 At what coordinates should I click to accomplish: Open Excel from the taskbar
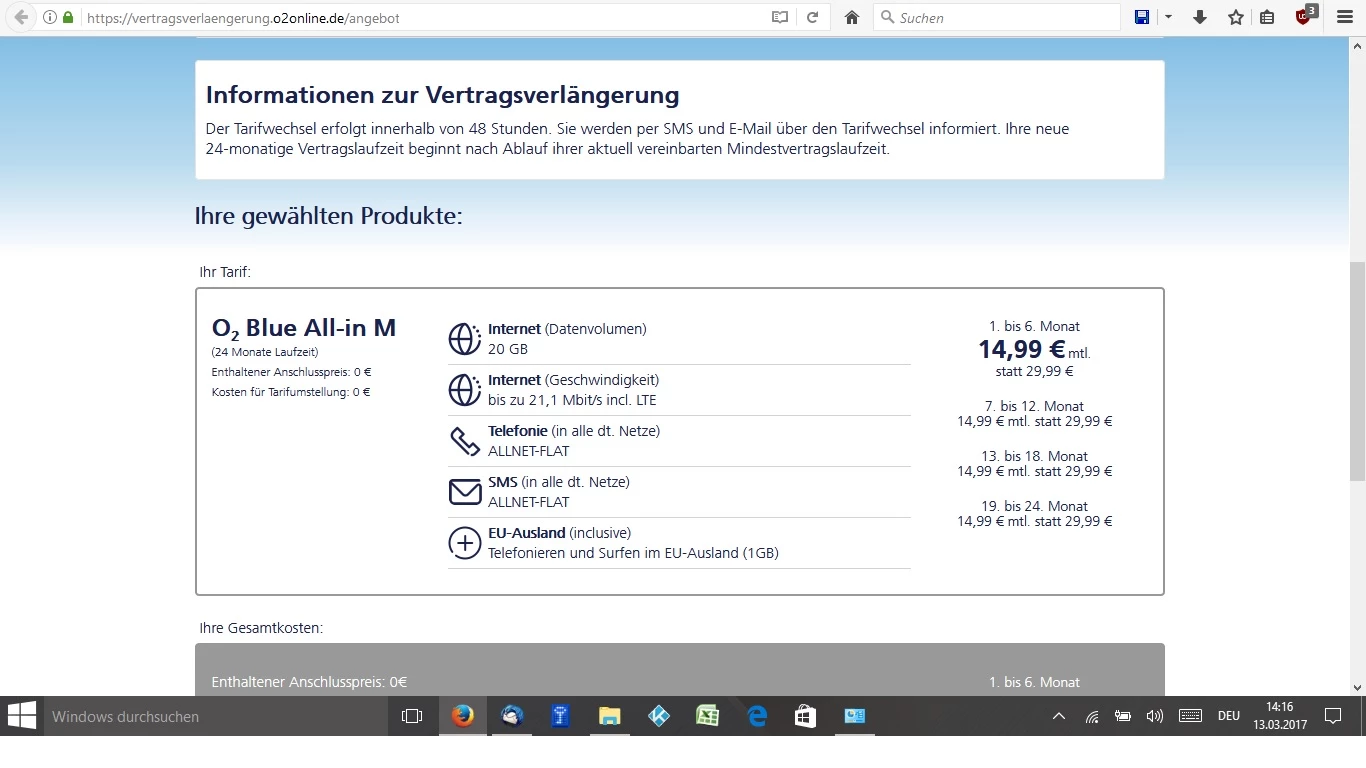(x=707, y=716)
